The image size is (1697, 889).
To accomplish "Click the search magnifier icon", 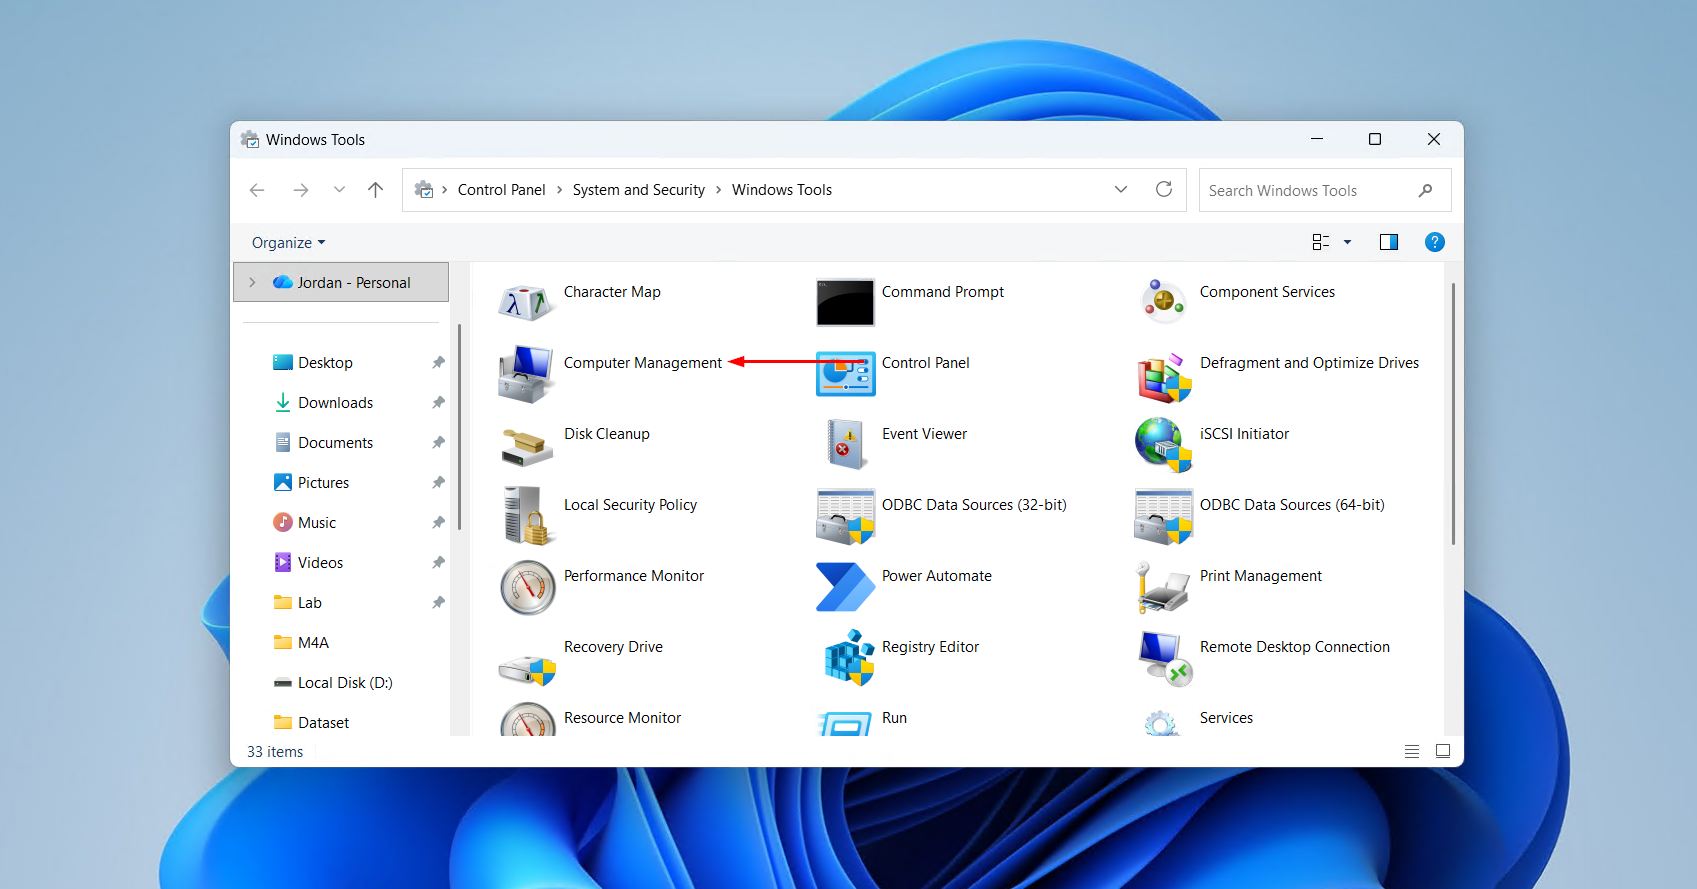I will [x=1425, y=190].
